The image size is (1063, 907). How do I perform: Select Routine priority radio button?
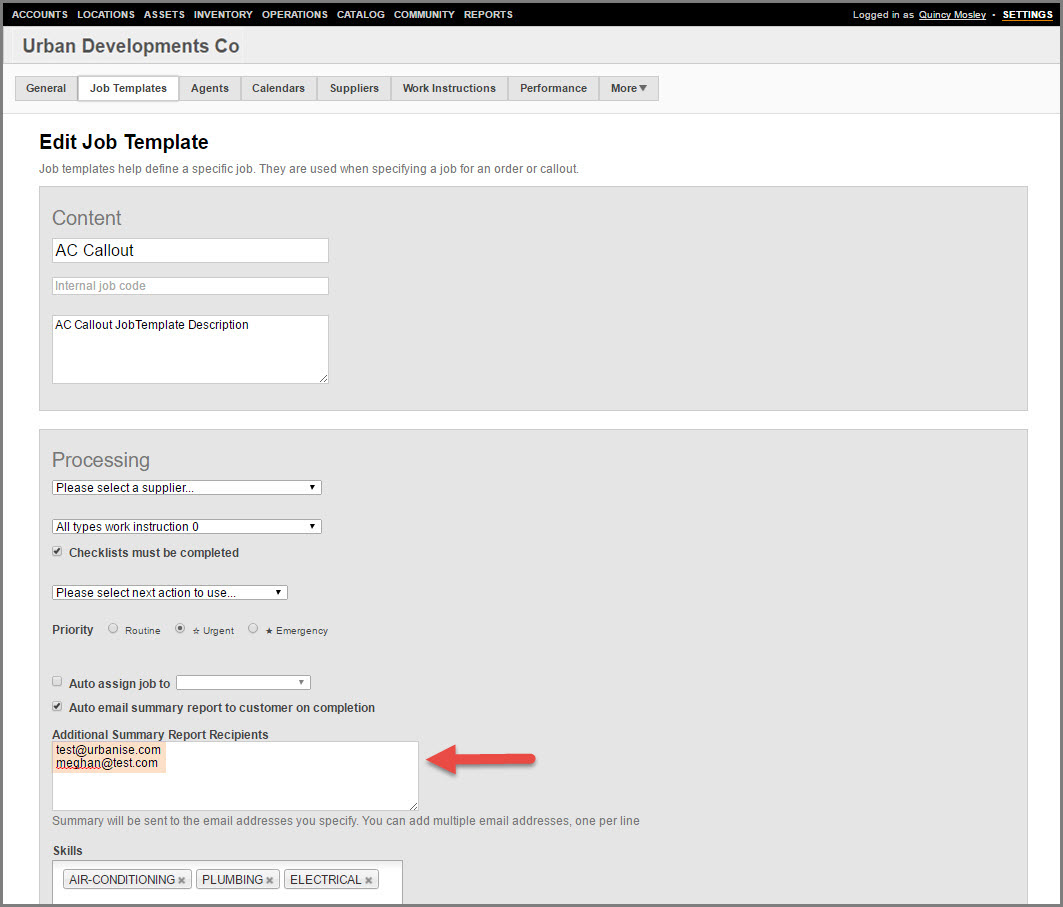113,629
